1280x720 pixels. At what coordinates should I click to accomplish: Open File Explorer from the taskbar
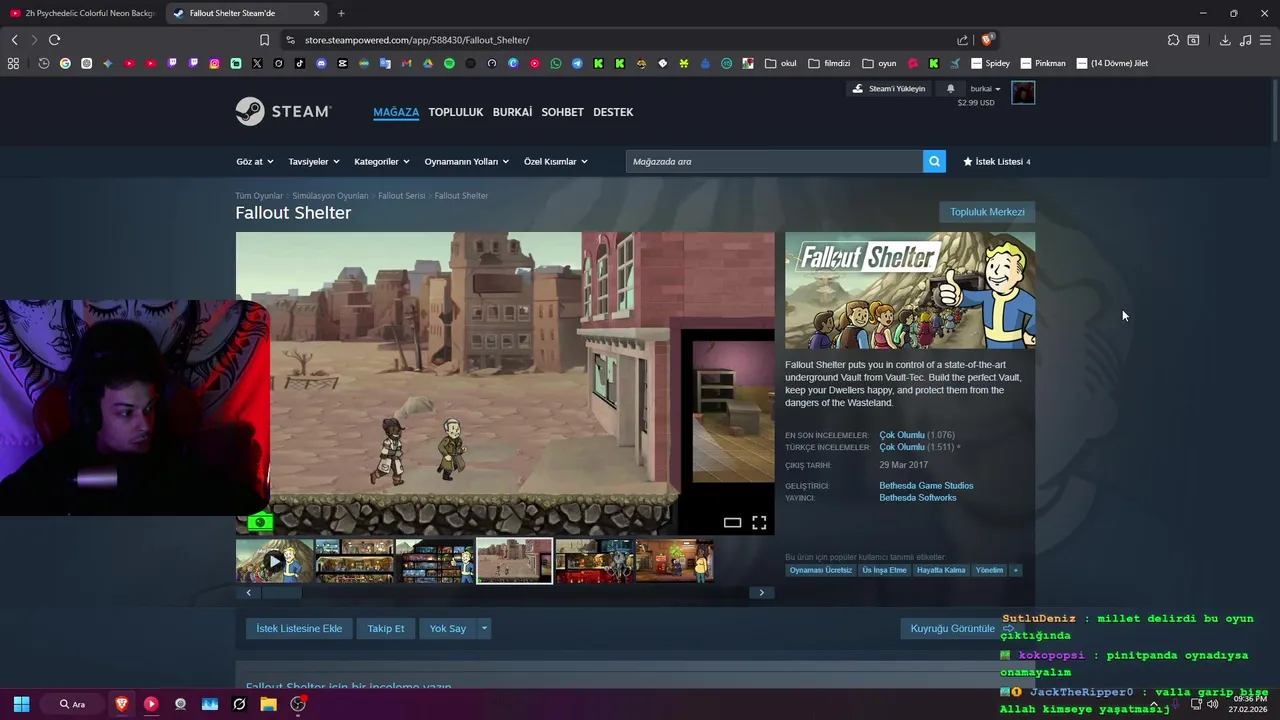point(268,704)
